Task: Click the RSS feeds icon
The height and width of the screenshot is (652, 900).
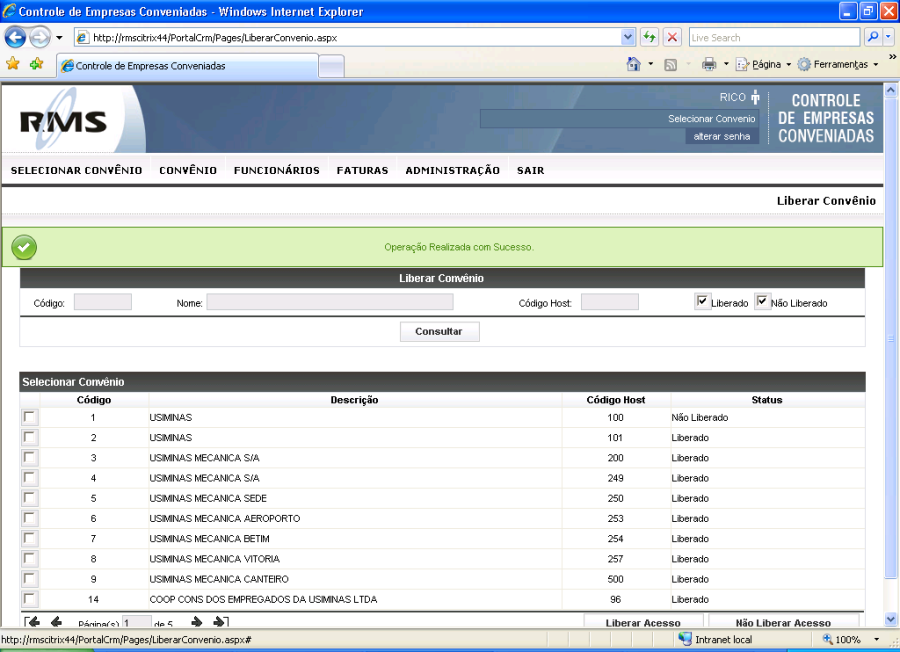Action: click(x=670, y=64)
